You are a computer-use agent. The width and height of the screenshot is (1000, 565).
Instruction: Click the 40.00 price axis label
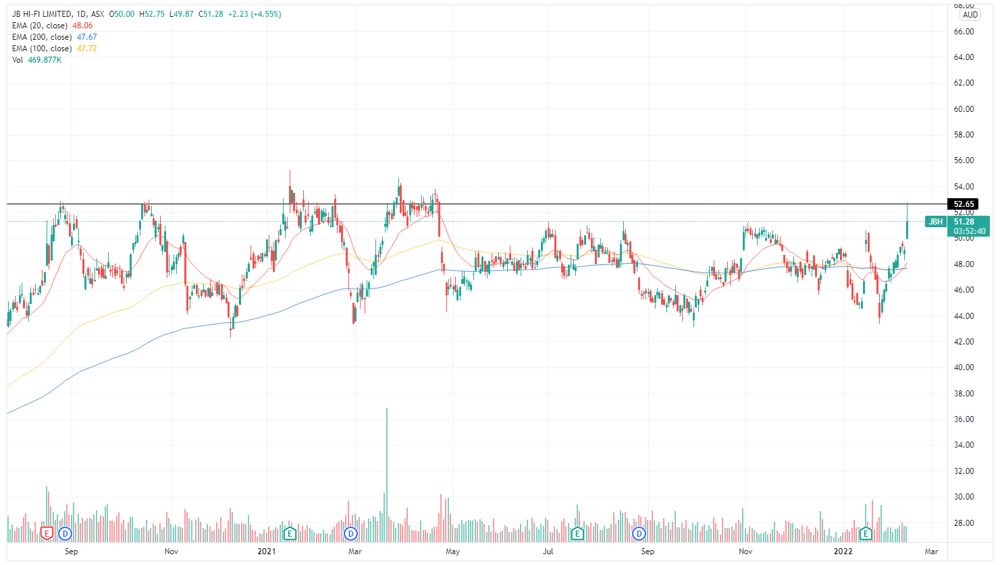click(964, 367)
